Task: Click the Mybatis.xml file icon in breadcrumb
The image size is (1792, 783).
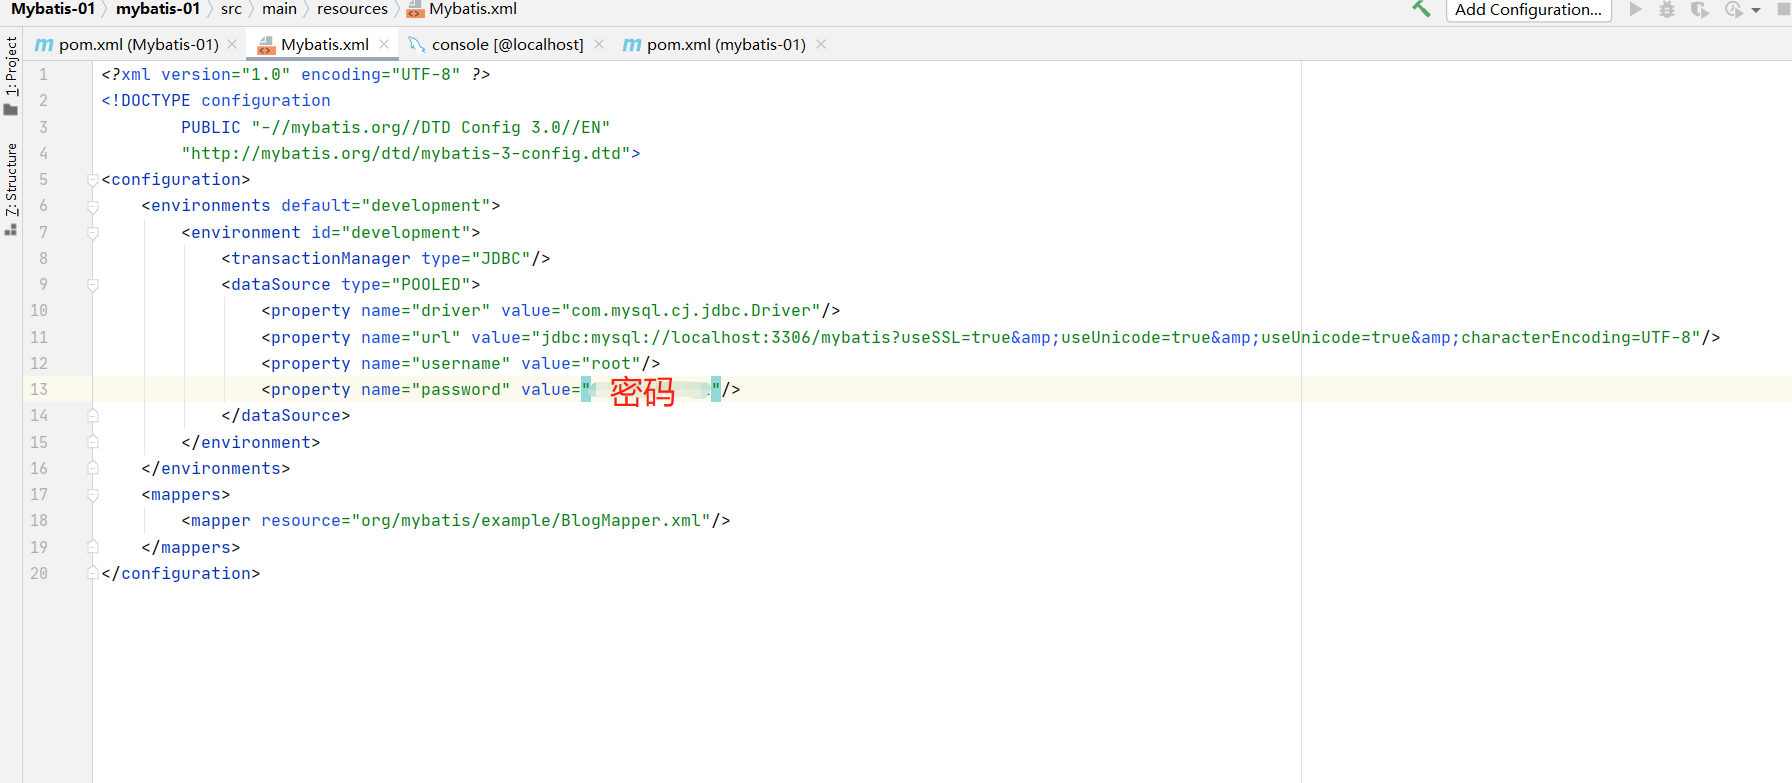Action: 415,9
